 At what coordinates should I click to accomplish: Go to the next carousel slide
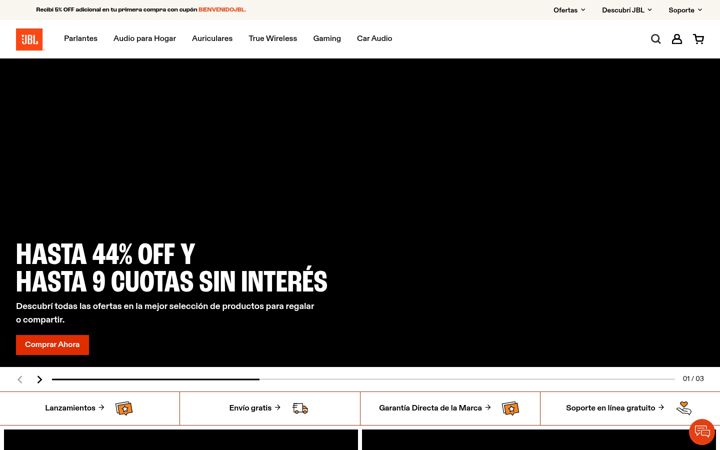tap(39, 379)
